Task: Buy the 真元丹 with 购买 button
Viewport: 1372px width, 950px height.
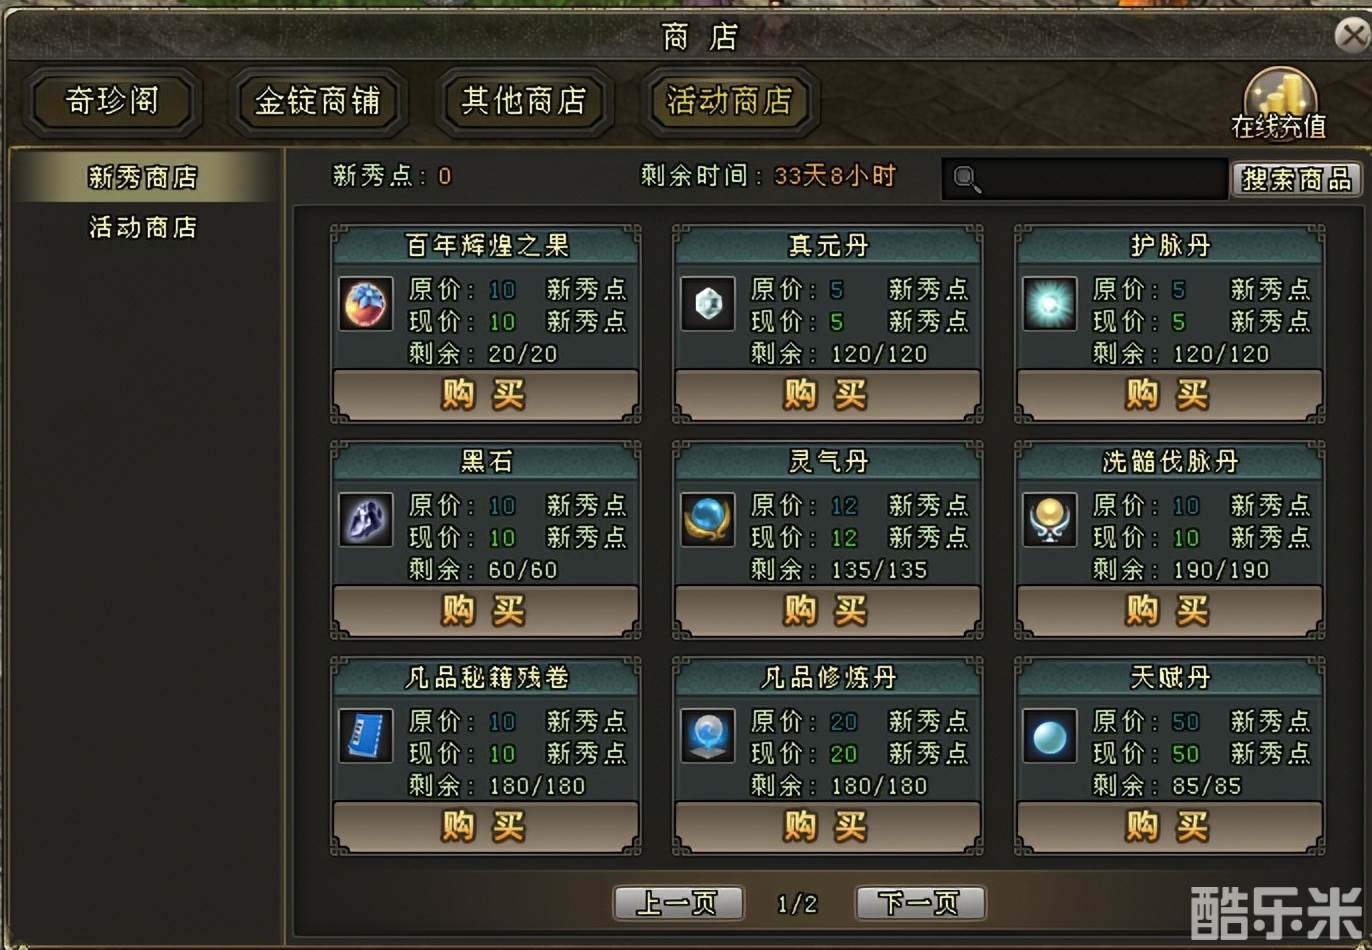Action: click(827, 395)
